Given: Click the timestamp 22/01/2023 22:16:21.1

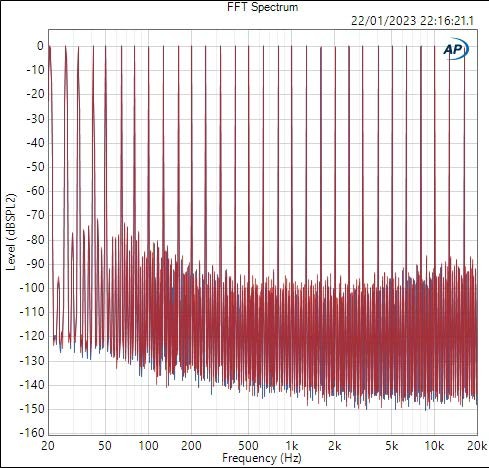Looking at the screenshot, I should pos(412,21).
